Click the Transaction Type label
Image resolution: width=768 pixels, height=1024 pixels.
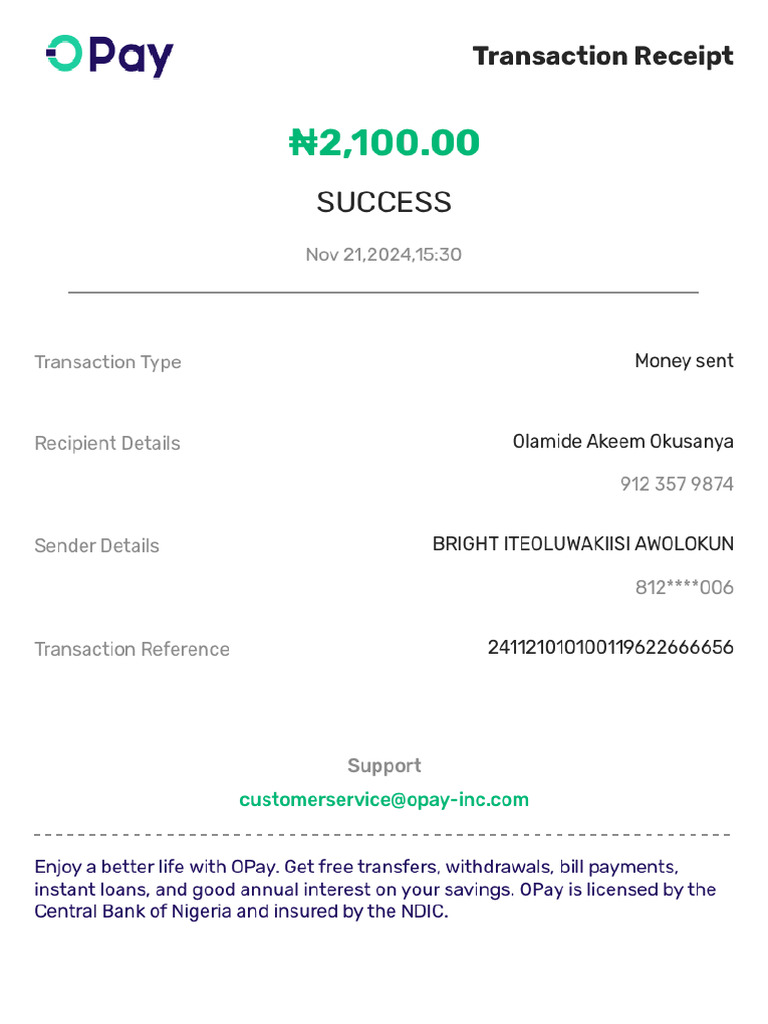108,362
